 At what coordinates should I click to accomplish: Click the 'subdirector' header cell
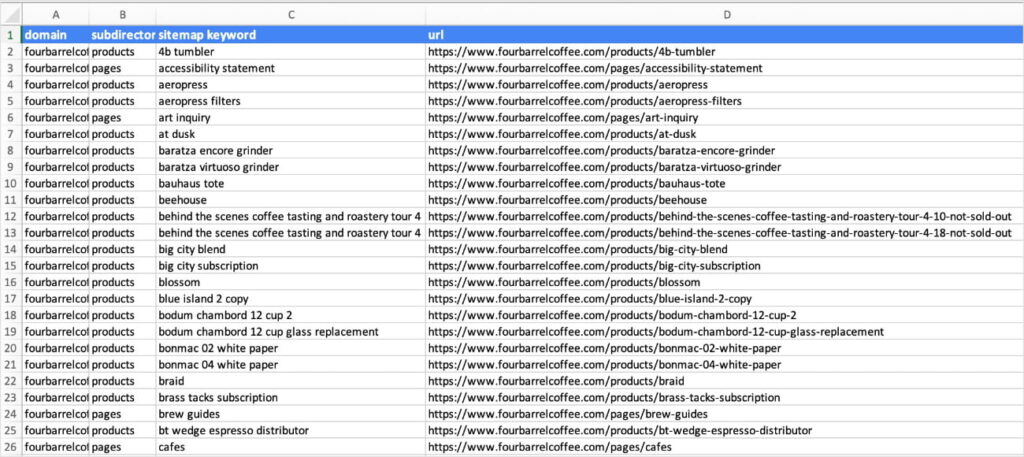tap(123, 35)
